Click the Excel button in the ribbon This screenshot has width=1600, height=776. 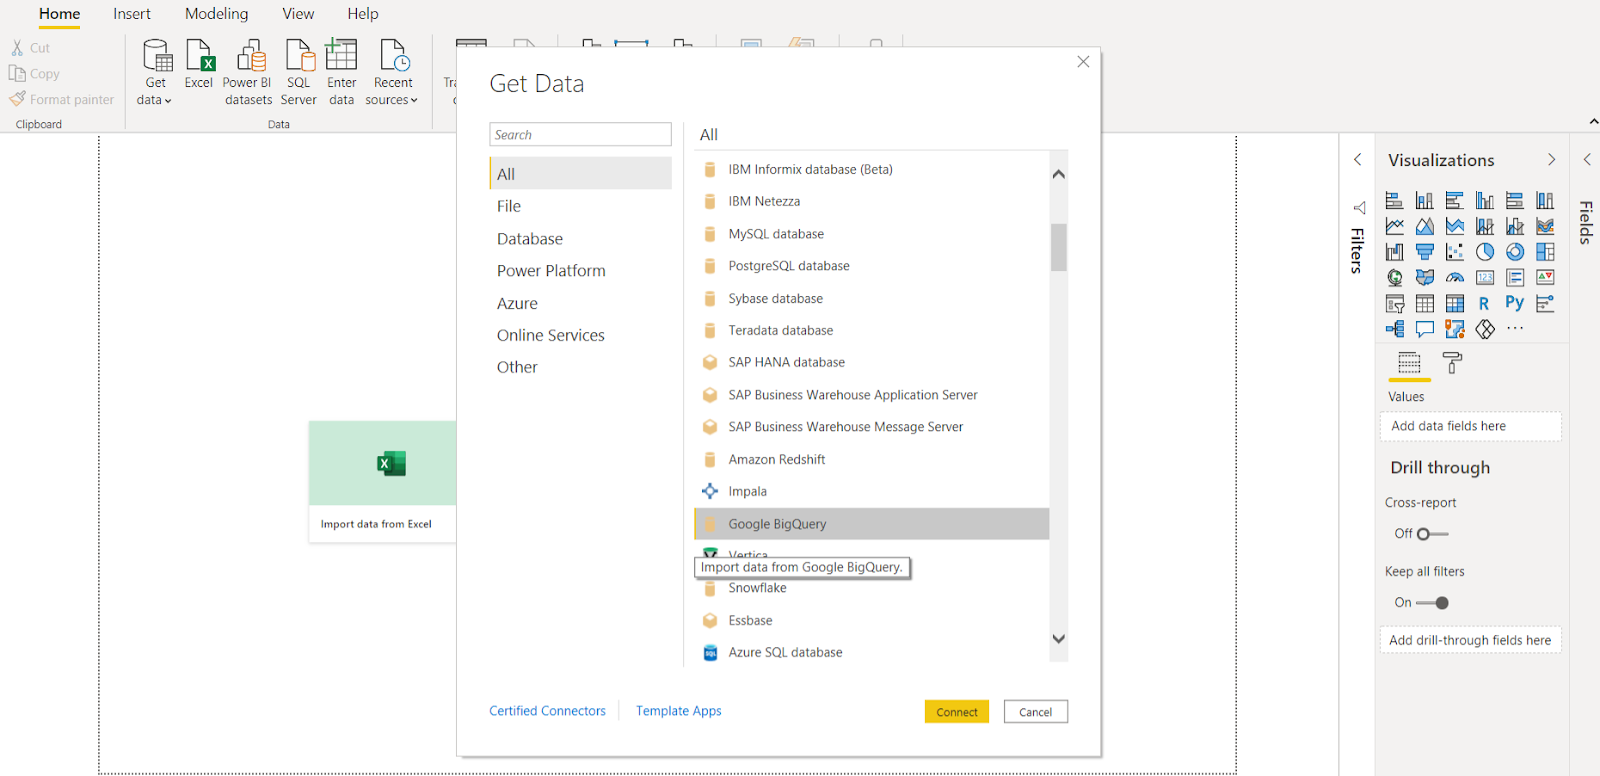point(199,65)
